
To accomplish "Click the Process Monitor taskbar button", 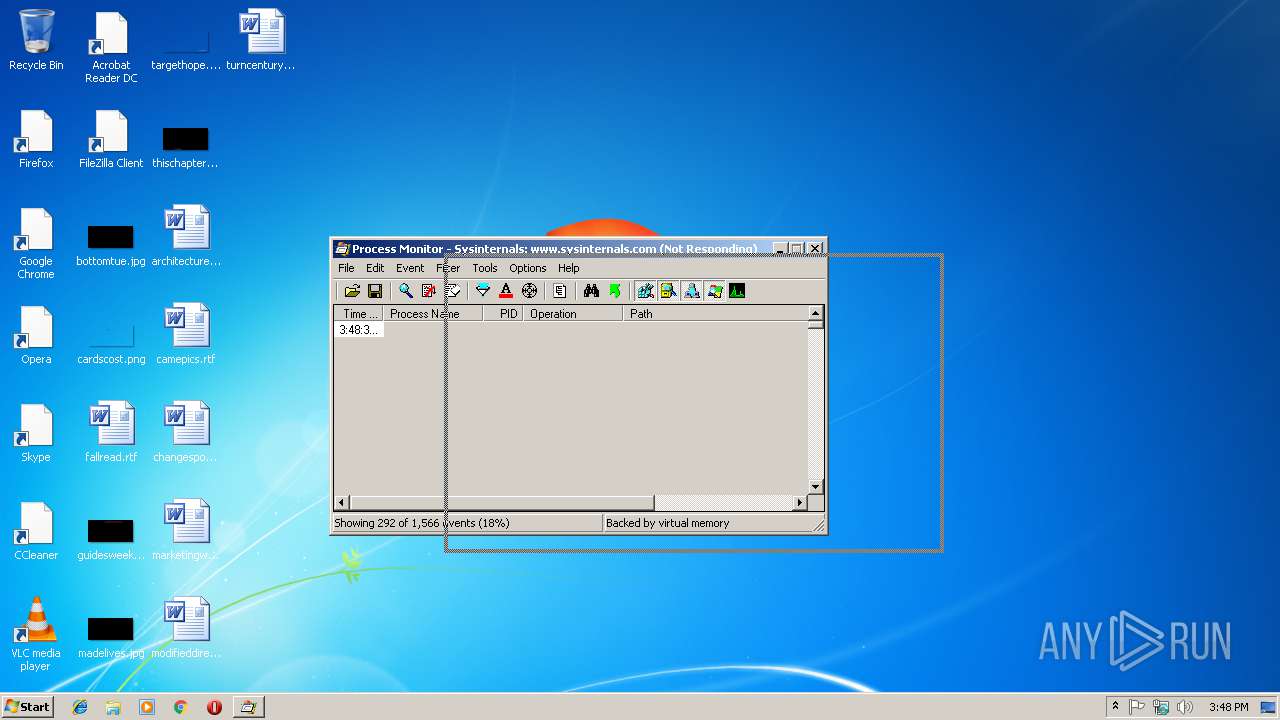I will (248, 707).
